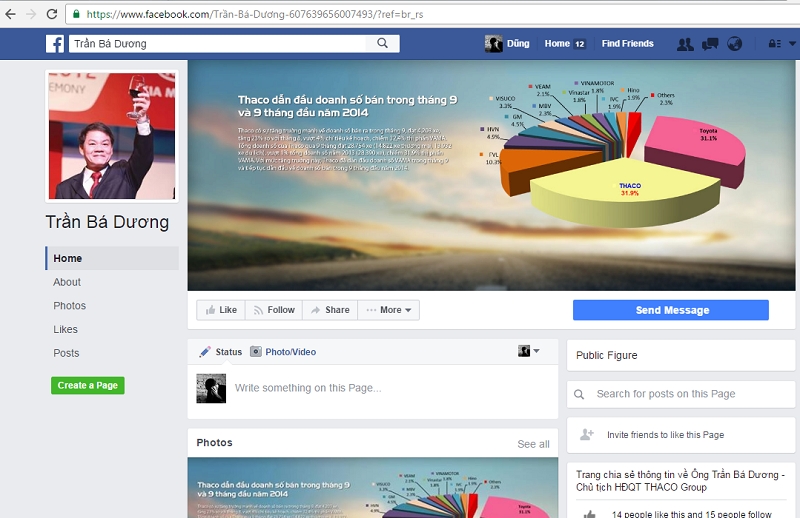The width and height of the screenshot is (800, 518).
Task: Expand the More dropdown on page
Action: coord(389,310)
